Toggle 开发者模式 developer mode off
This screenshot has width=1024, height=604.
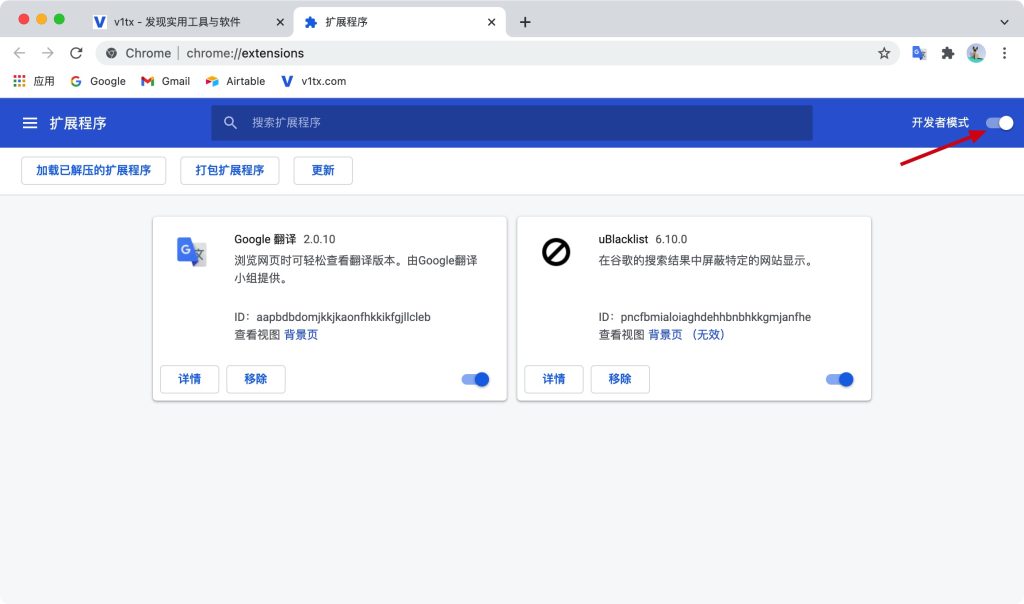[x=999, y=123]
